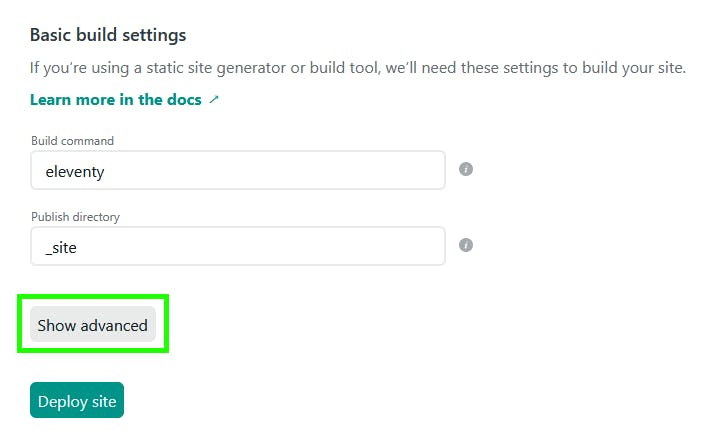The height and width of the screenshot is (438, 708).
Task: Focus the Build command input field
Action: click(x=238, y=170)
